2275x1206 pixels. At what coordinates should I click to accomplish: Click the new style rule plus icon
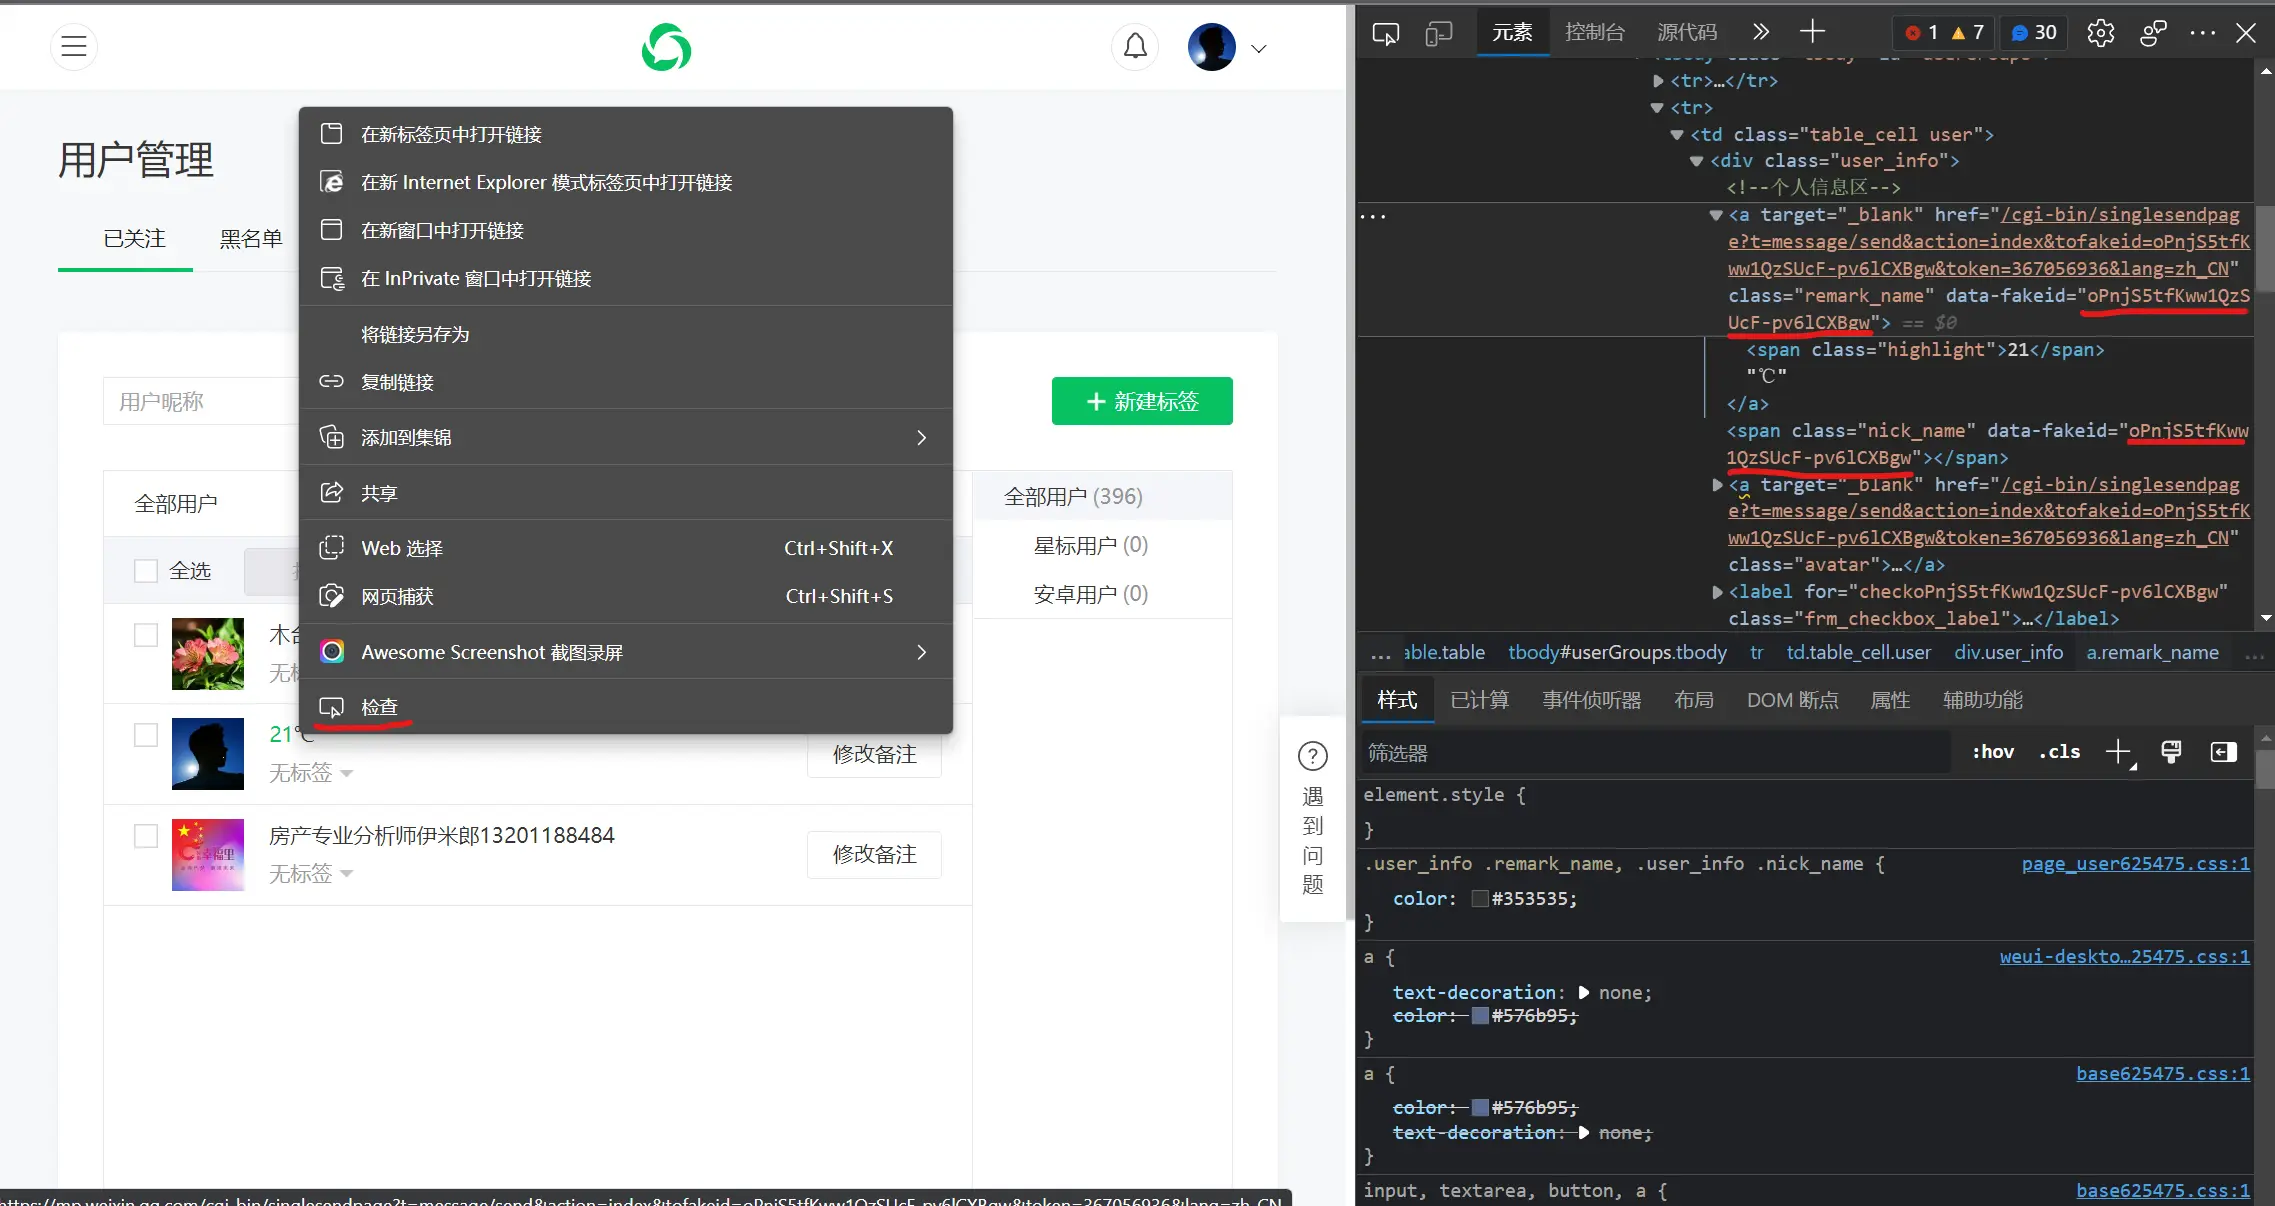point(2118,752)
